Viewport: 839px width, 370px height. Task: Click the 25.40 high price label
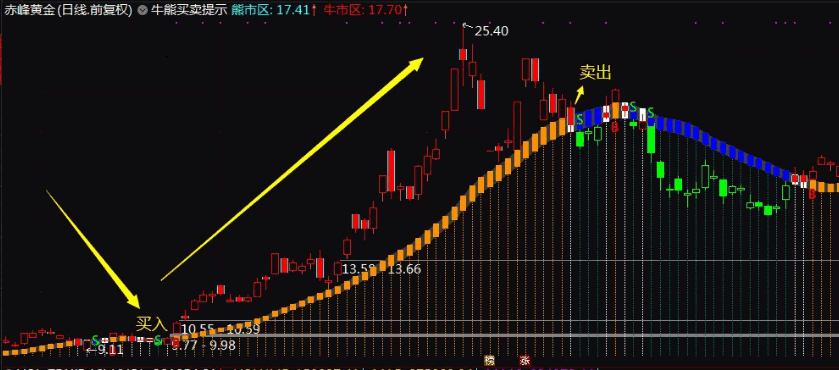point(491,31)
